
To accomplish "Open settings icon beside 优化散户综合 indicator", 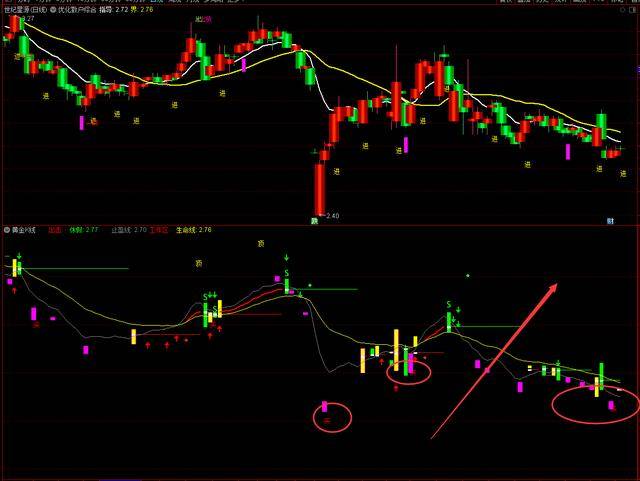I will [x=53, y=10].
